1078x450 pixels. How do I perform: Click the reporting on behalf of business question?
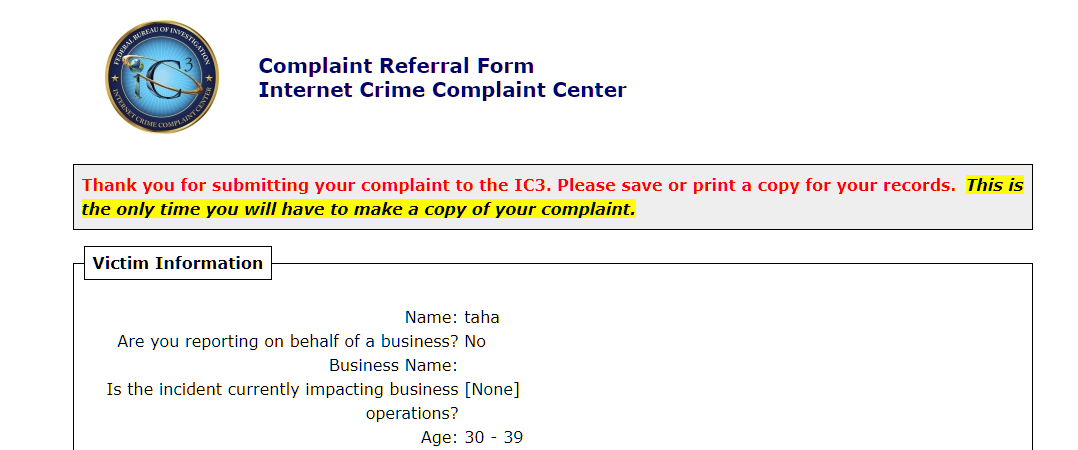(x=287, y=341)
